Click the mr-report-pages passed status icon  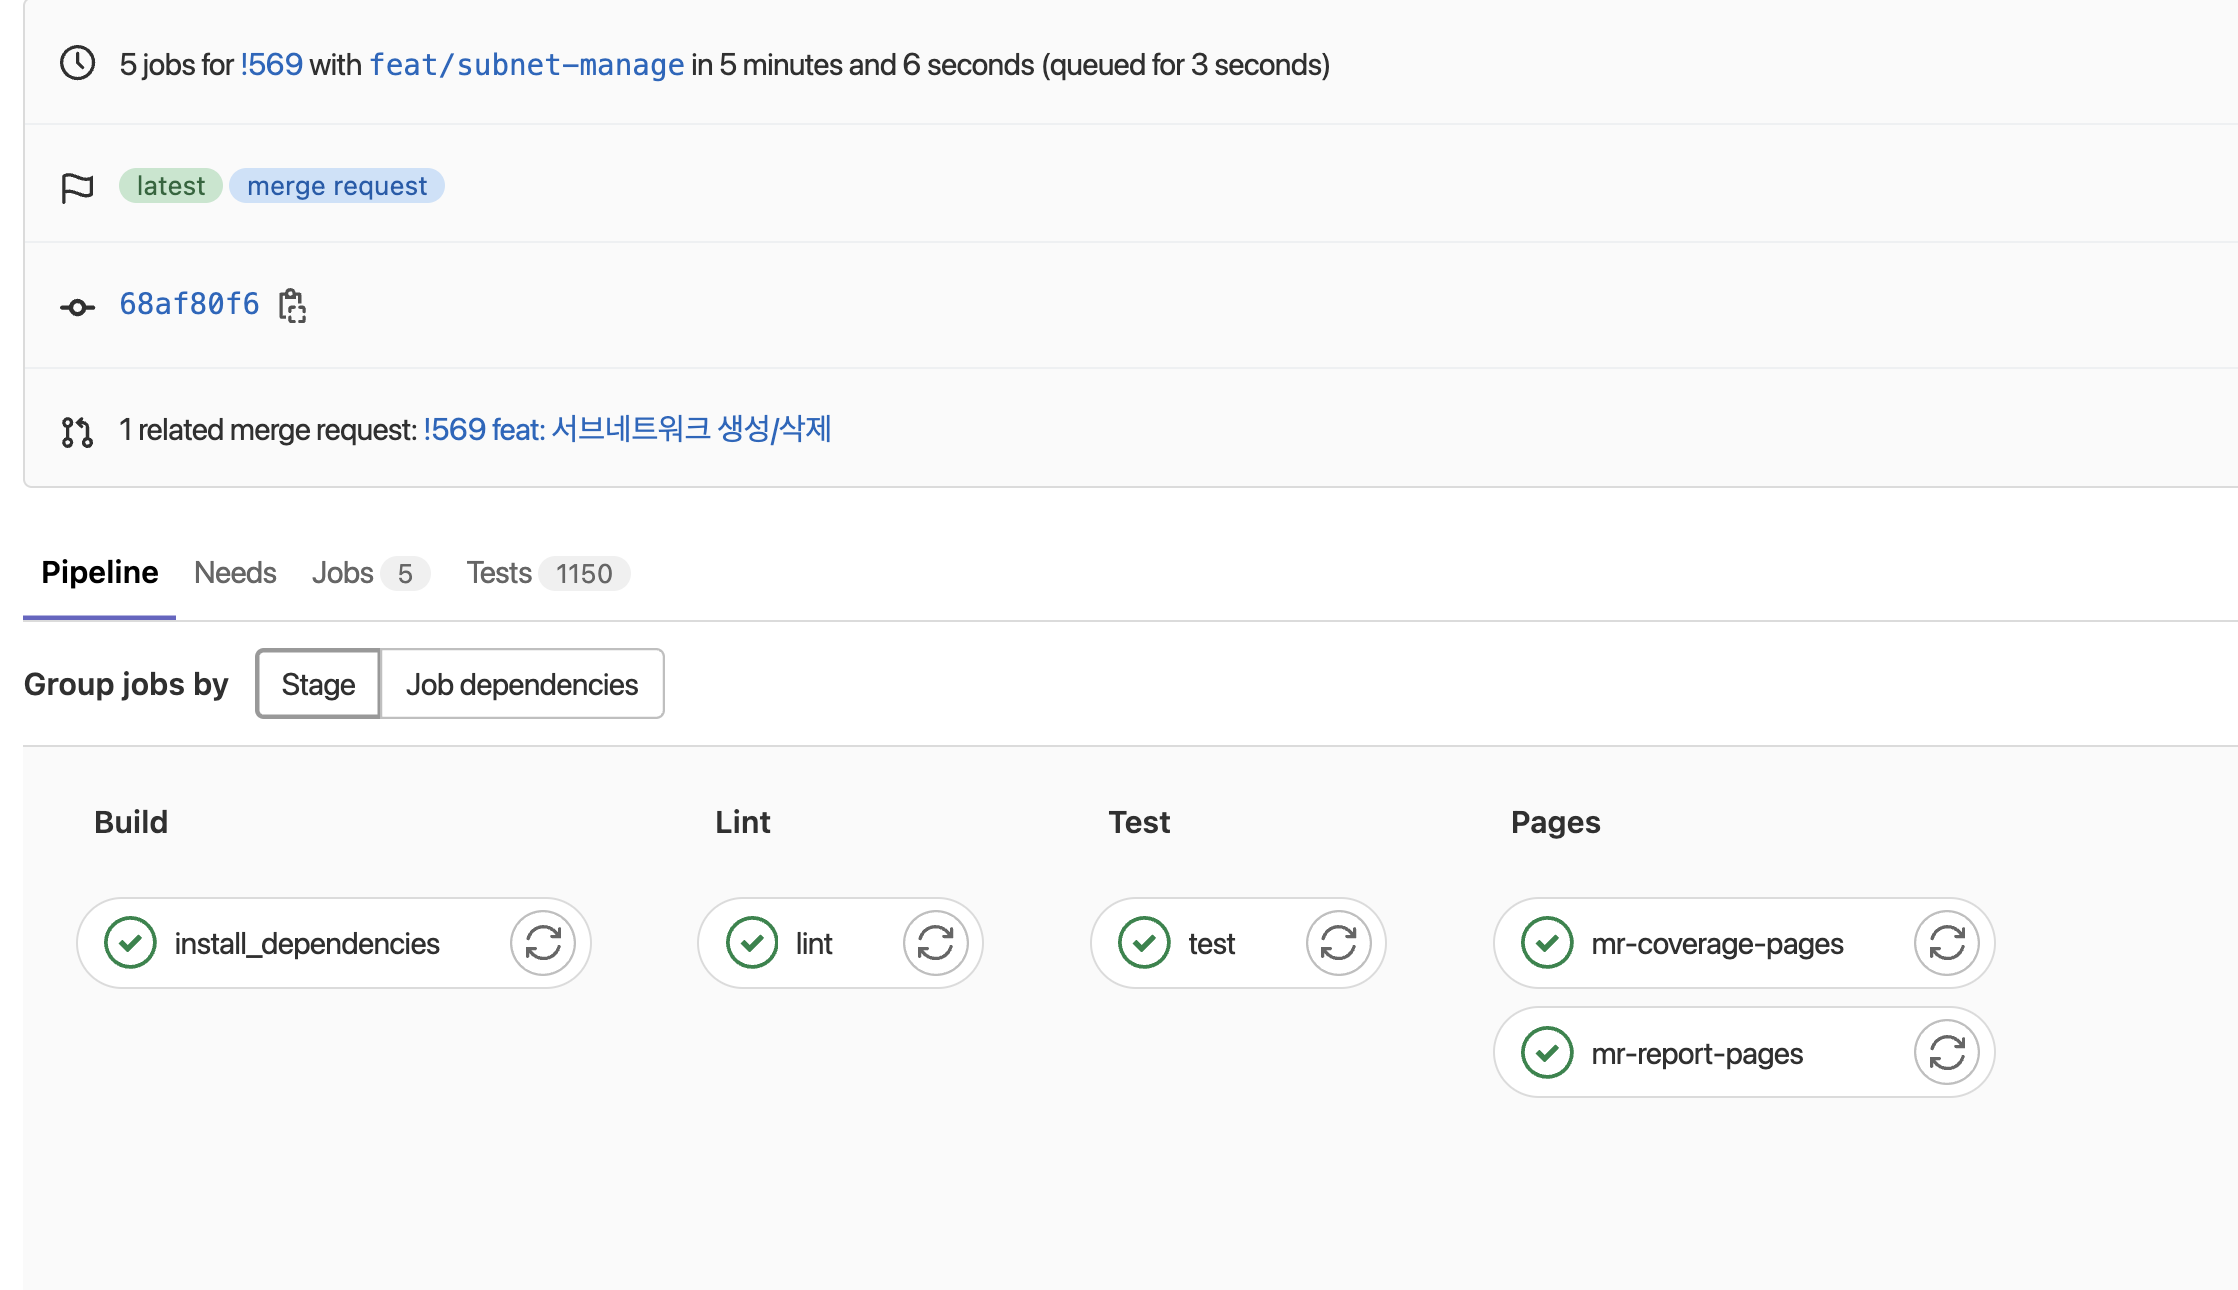click(1547, 1053)
